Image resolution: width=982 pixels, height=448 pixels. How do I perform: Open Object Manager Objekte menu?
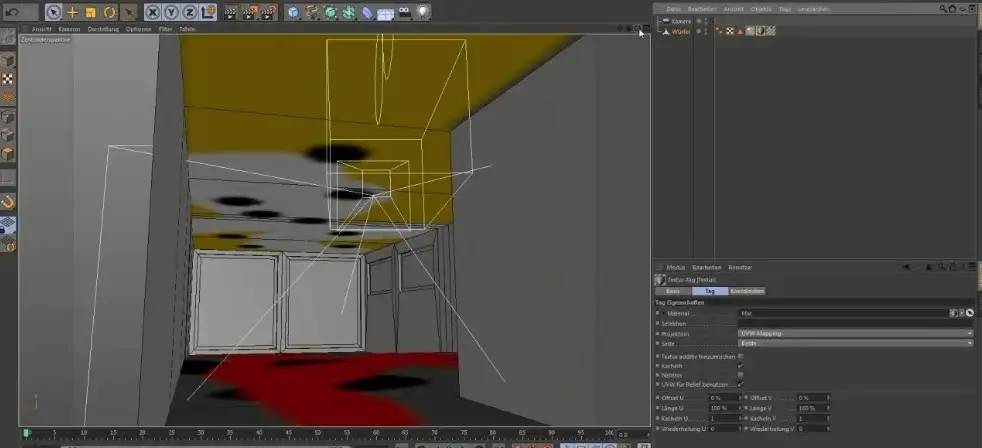(x=761, y=9)
